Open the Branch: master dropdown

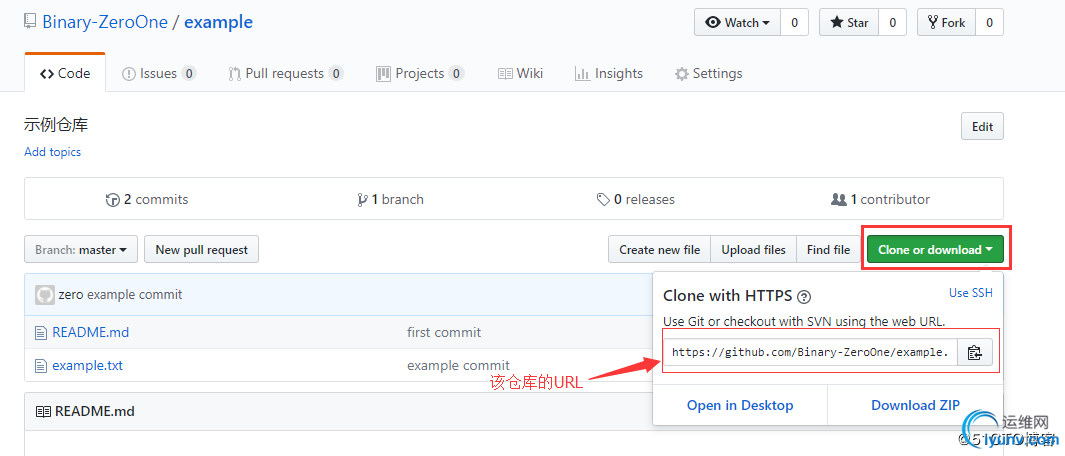(x=81, y=250)
